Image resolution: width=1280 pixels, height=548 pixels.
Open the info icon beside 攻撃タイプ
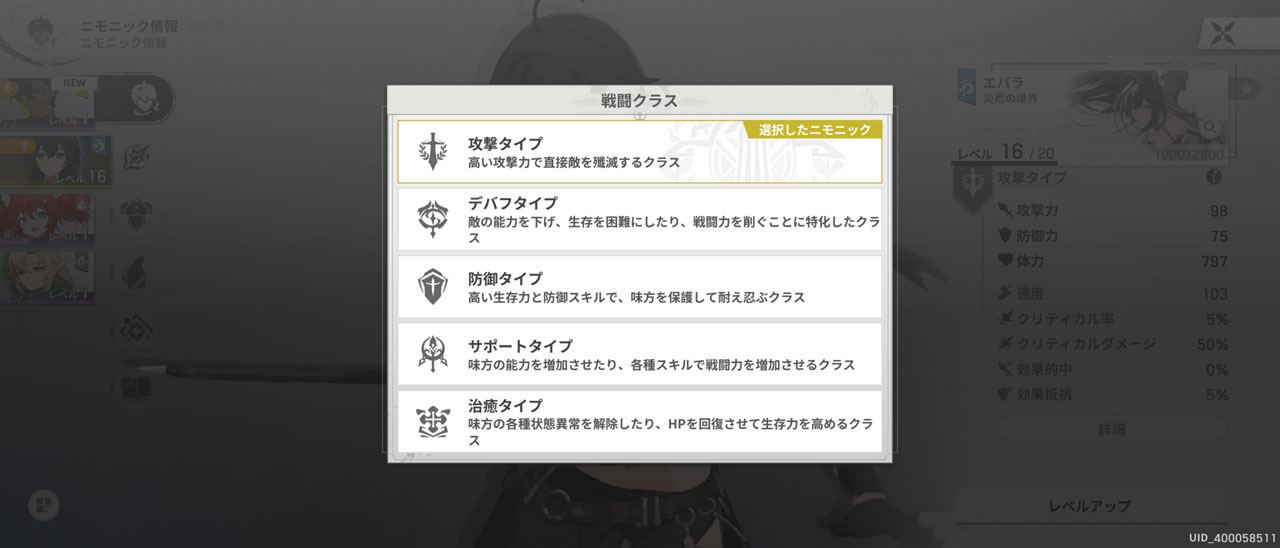click(1214, 177)
